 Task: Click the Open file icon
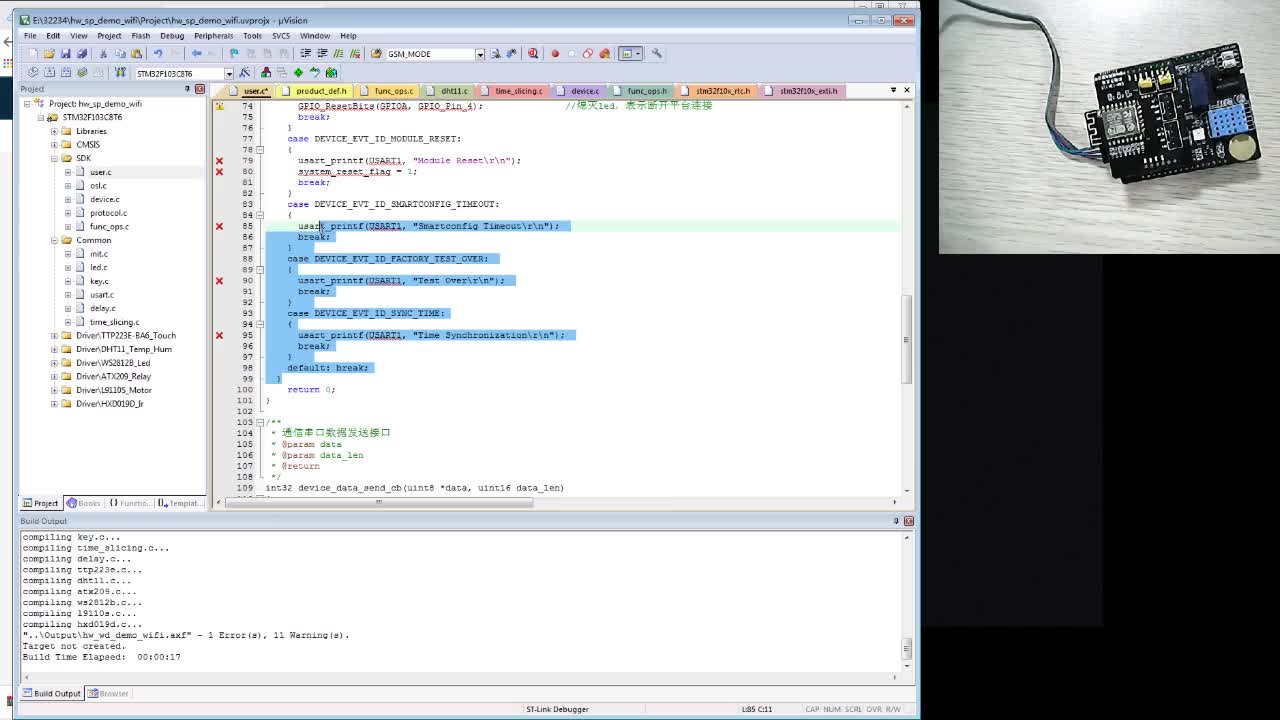tap(49, 54)
